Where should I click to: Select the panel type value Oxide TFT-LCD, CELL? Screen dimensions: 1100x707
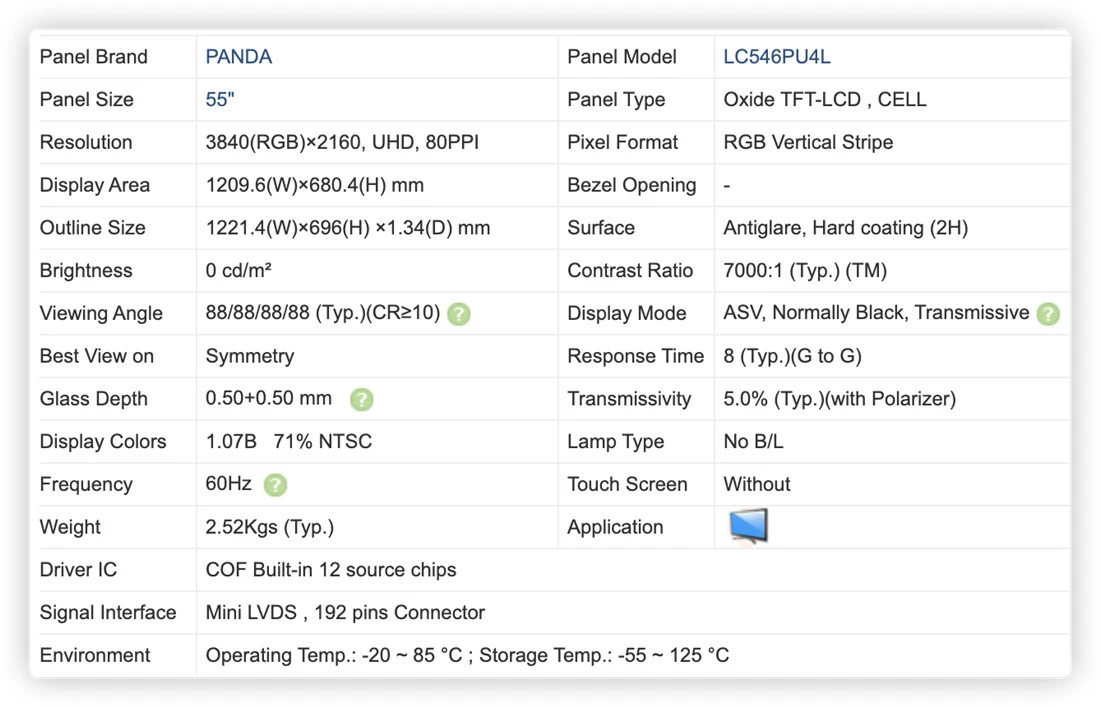[x=824, y=100]
